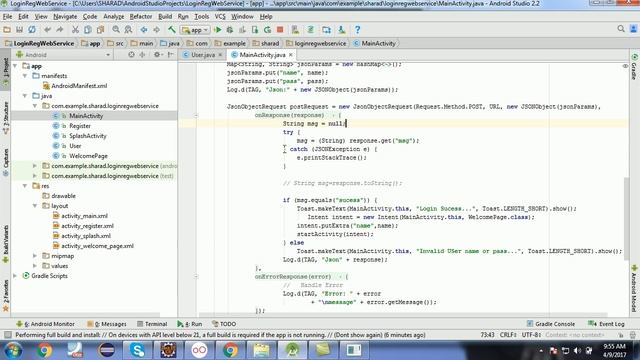The width and height of the screenshot is (640, 360).
Task: Collapse the manifests folder node
Action: (25, 76)
